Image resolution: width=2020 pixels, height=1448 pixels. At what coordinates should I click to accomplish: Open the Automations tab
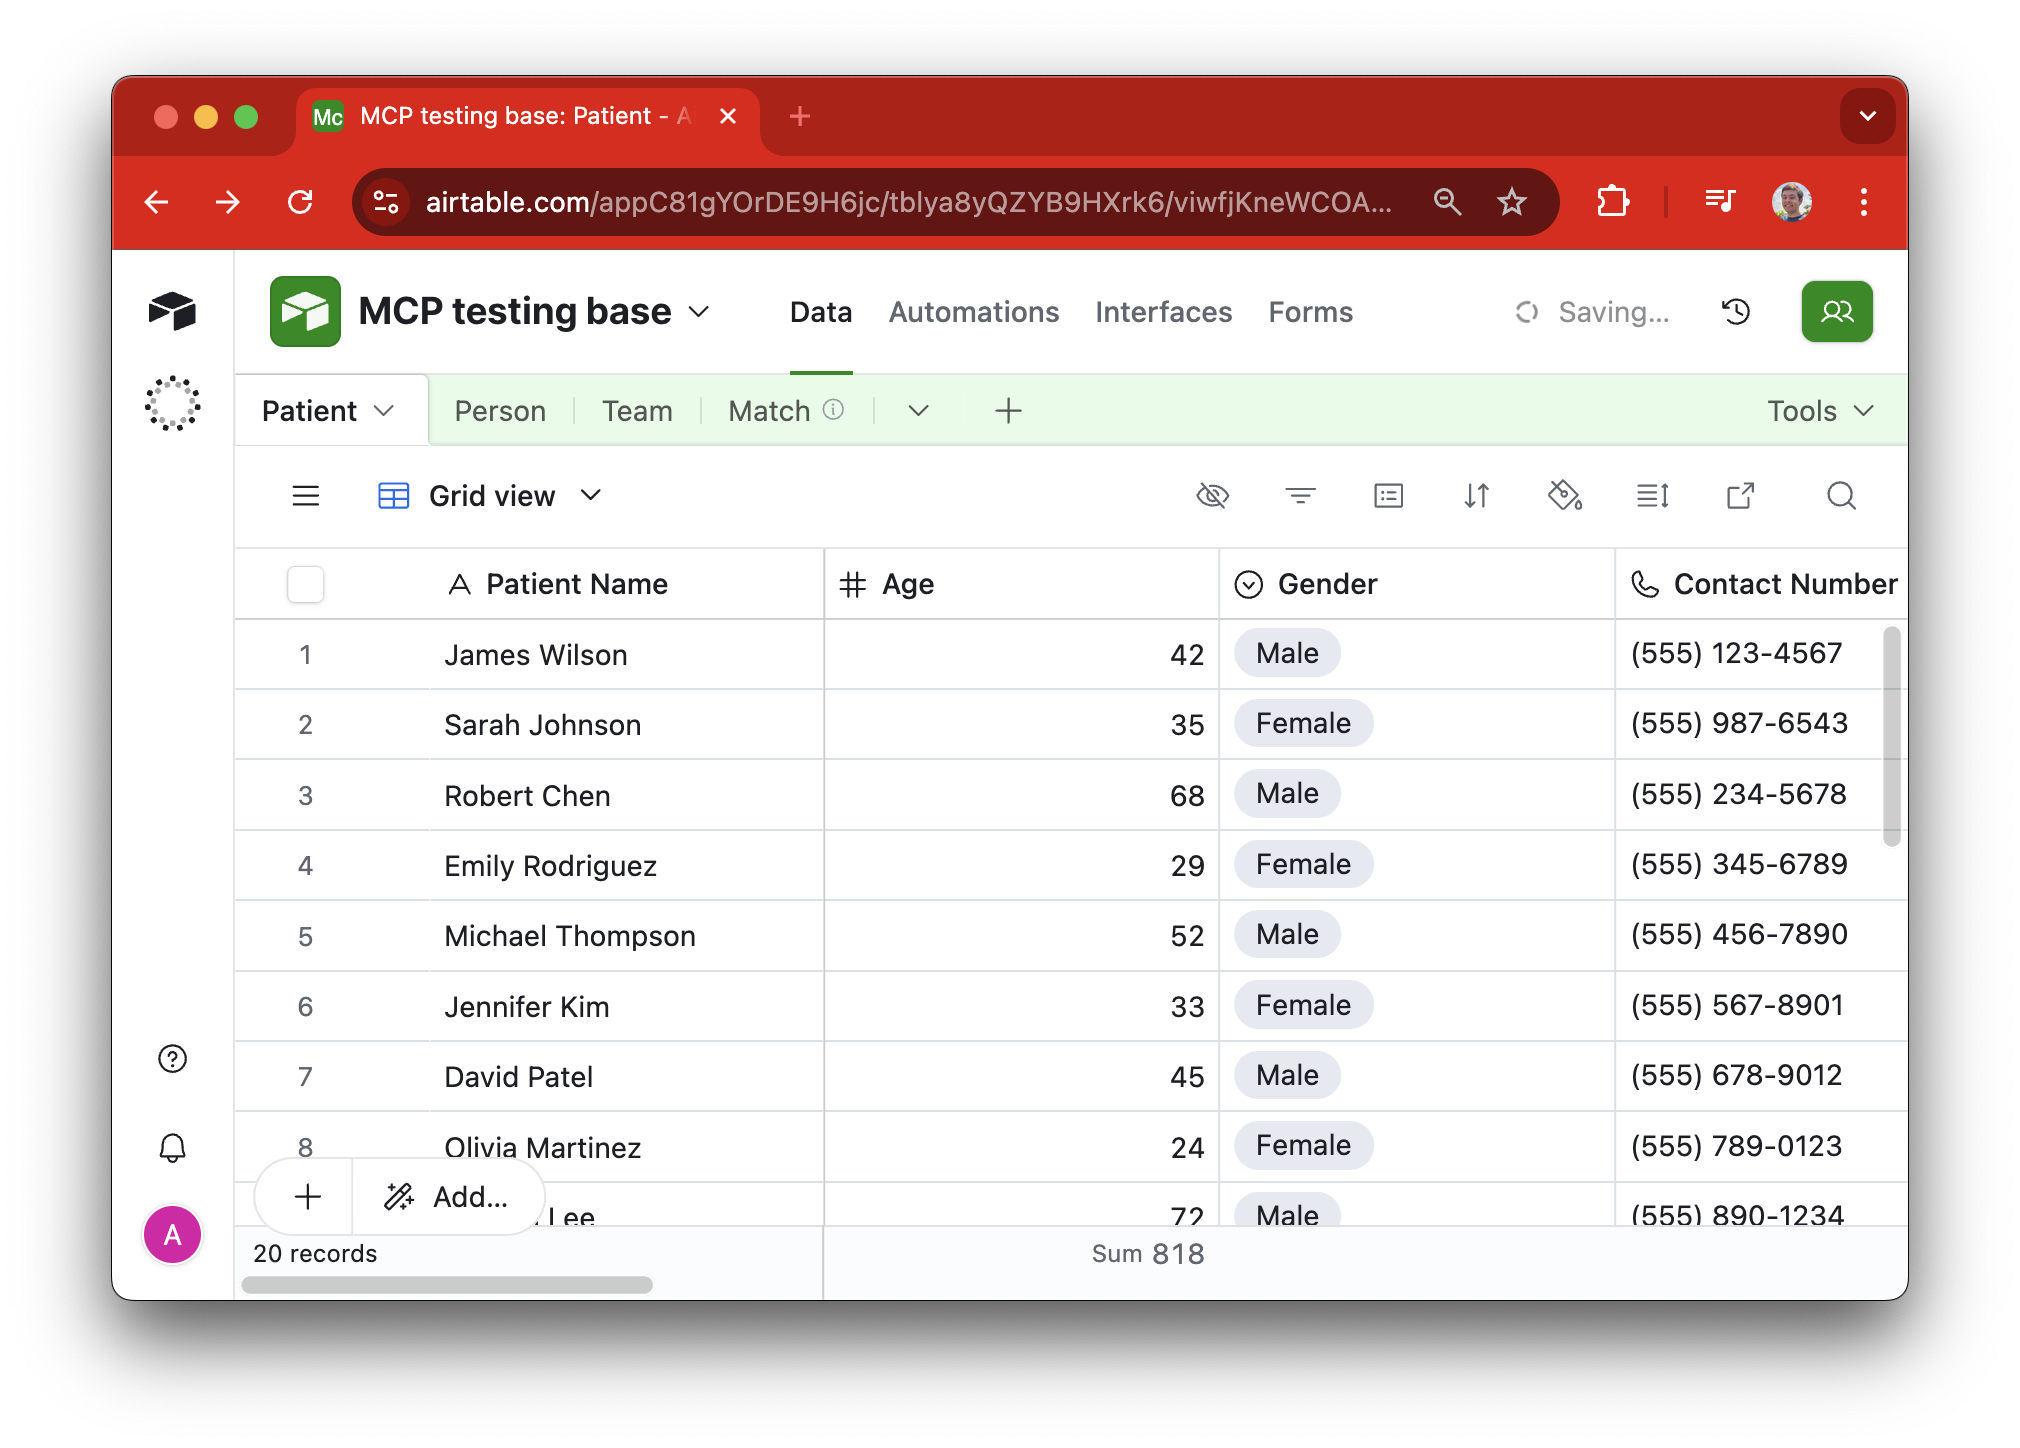(x=973, y=312)
